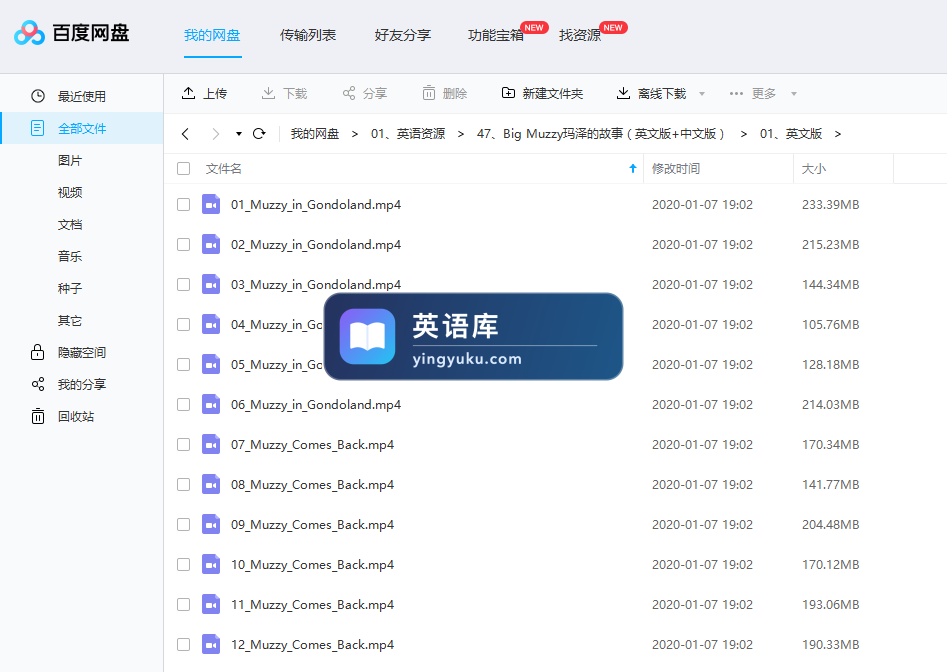
Task: Check the 07_Muzzy_Comes_Back.mp4 checkbox
Action: [184, 444]
